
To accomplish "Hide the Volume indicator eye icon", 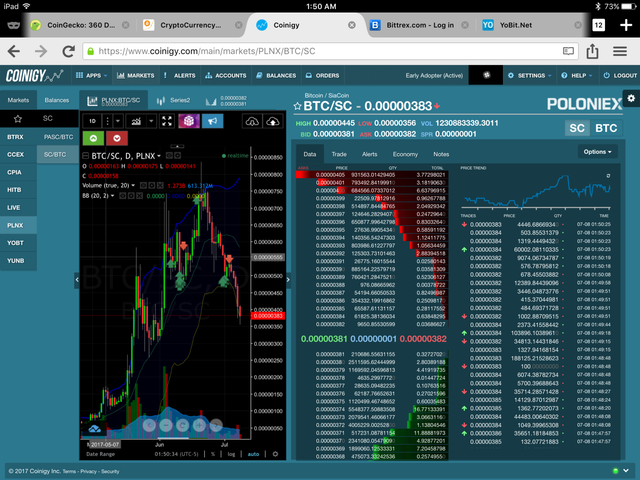I will pyautogui.click(x=143, y=186).
